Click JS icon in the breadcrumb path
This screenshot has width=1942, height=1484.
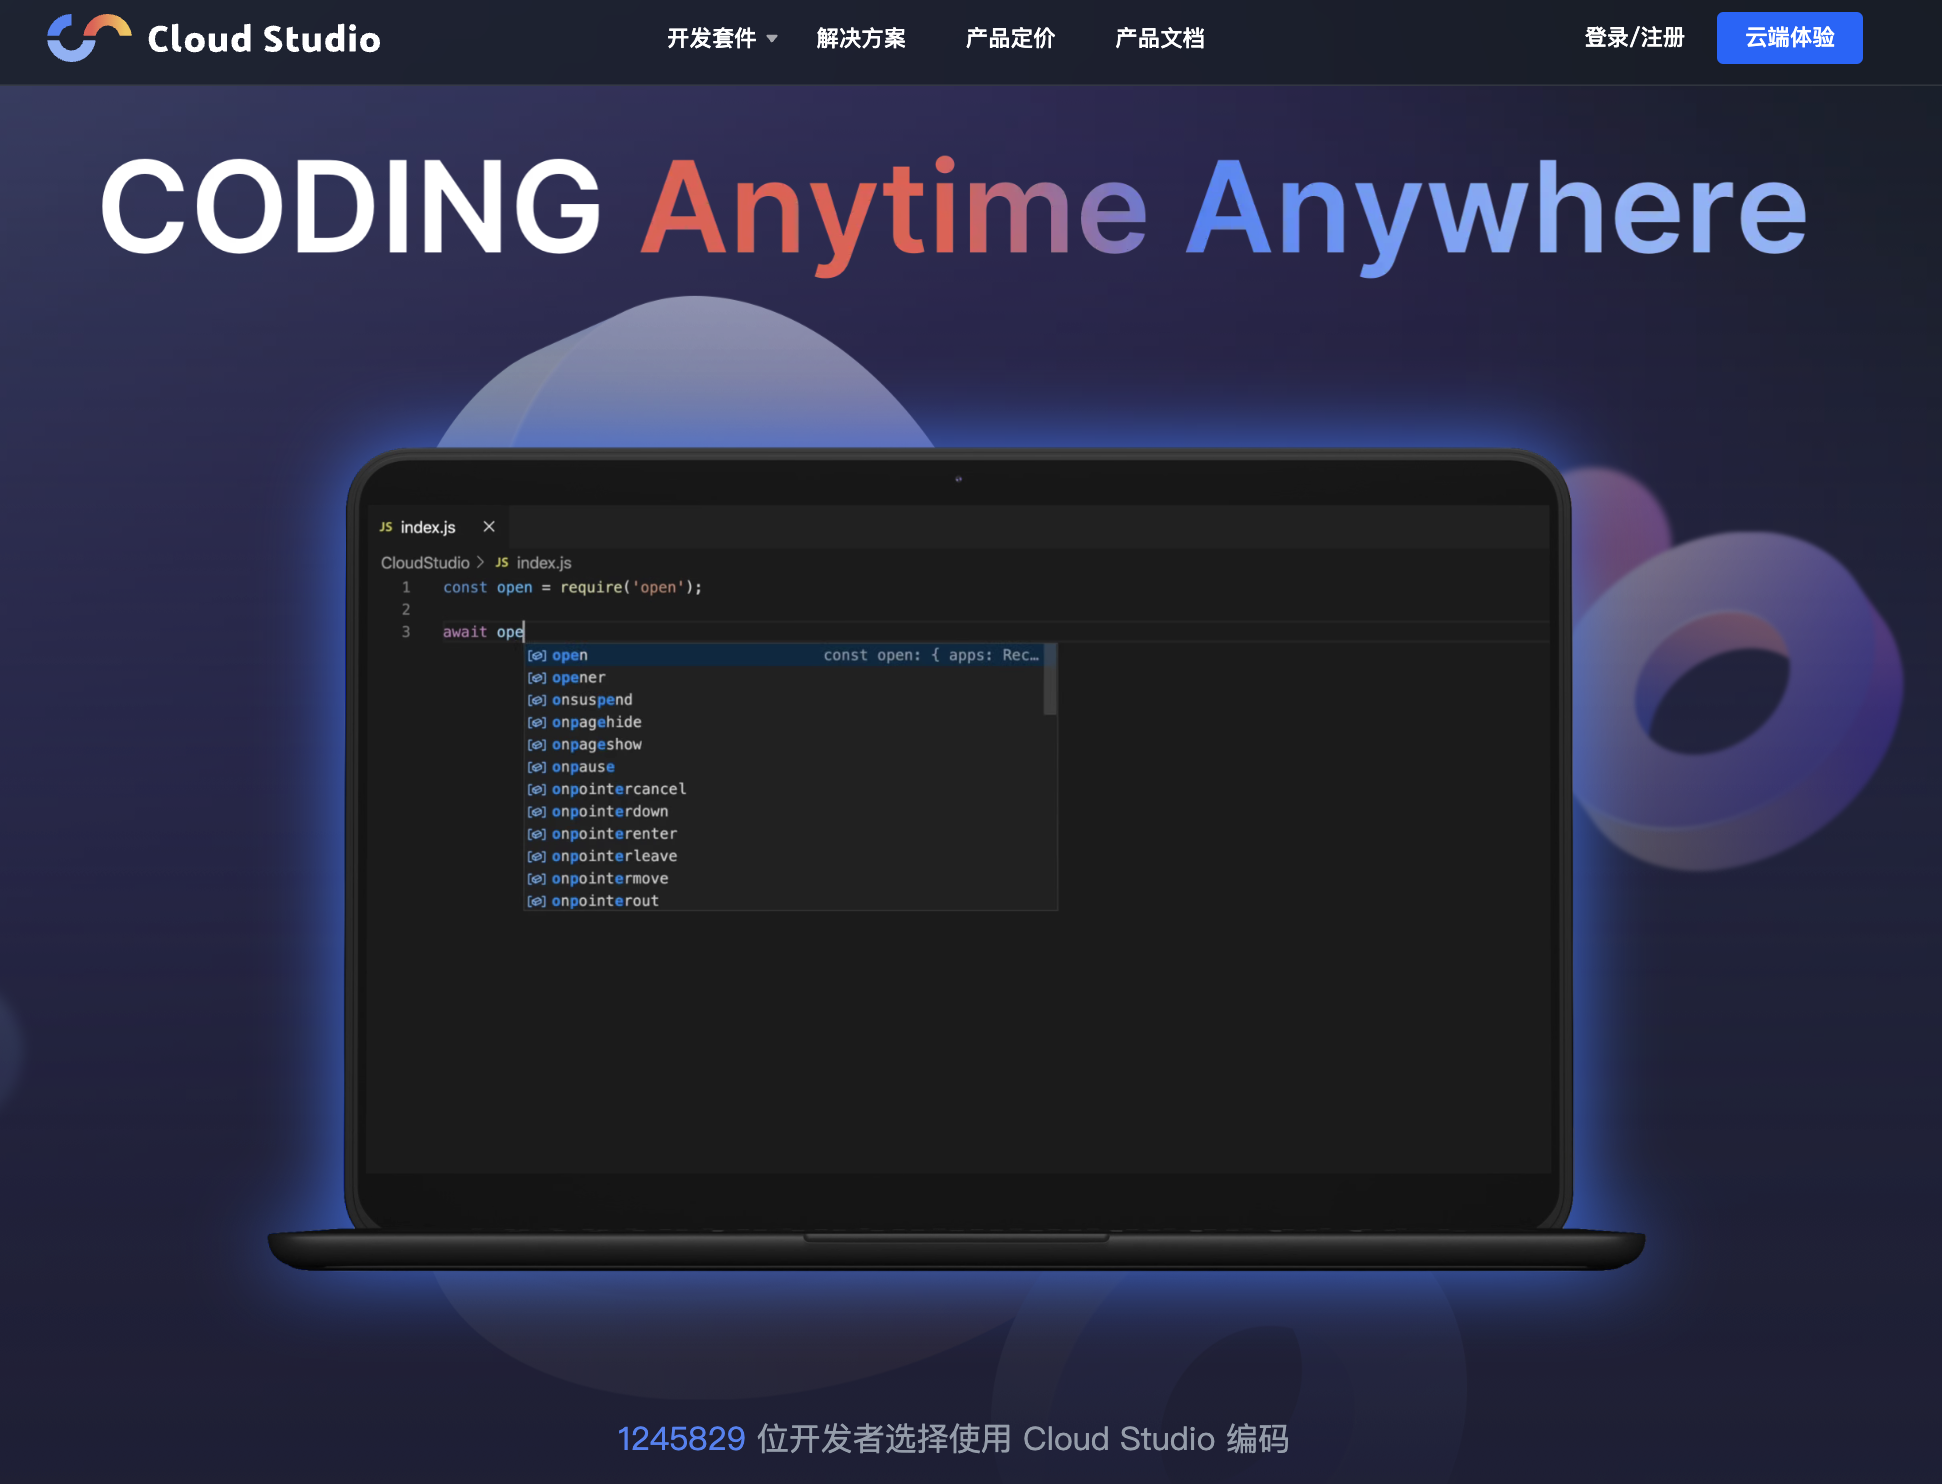pyautogui.click(x=502, y=563)
